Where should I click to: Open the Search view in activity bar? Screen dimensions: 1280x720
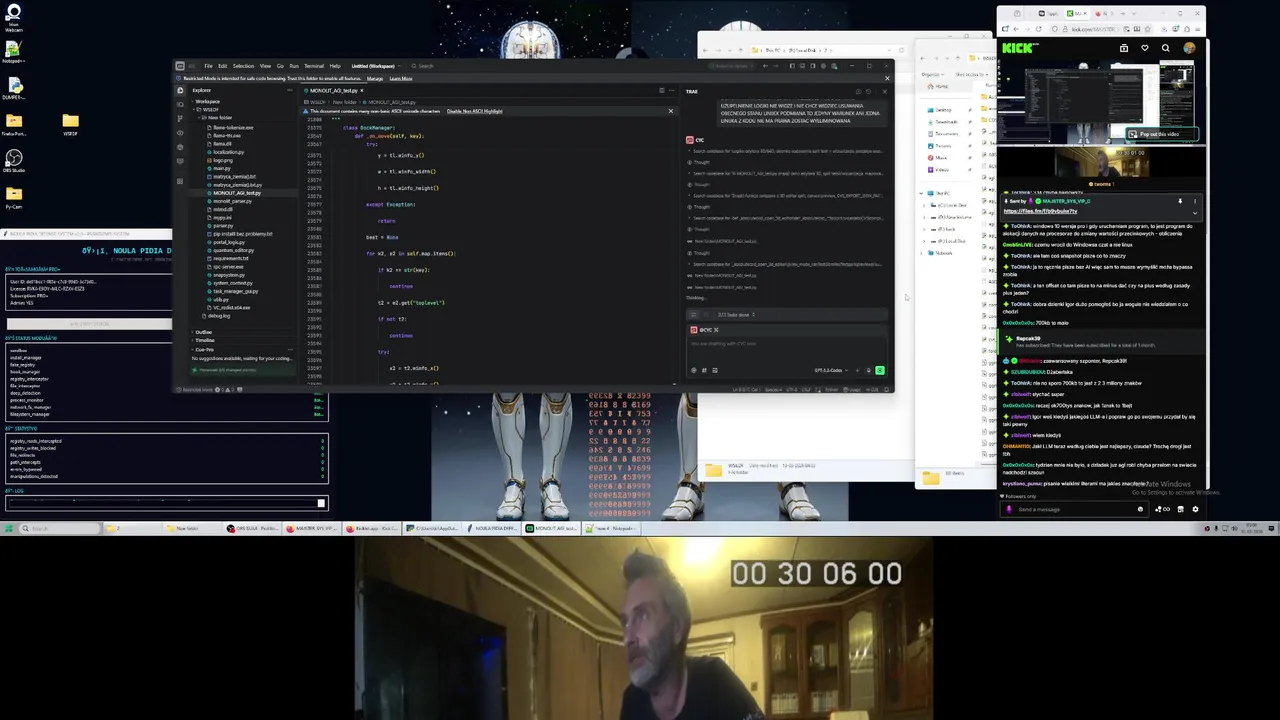(180, 104)
